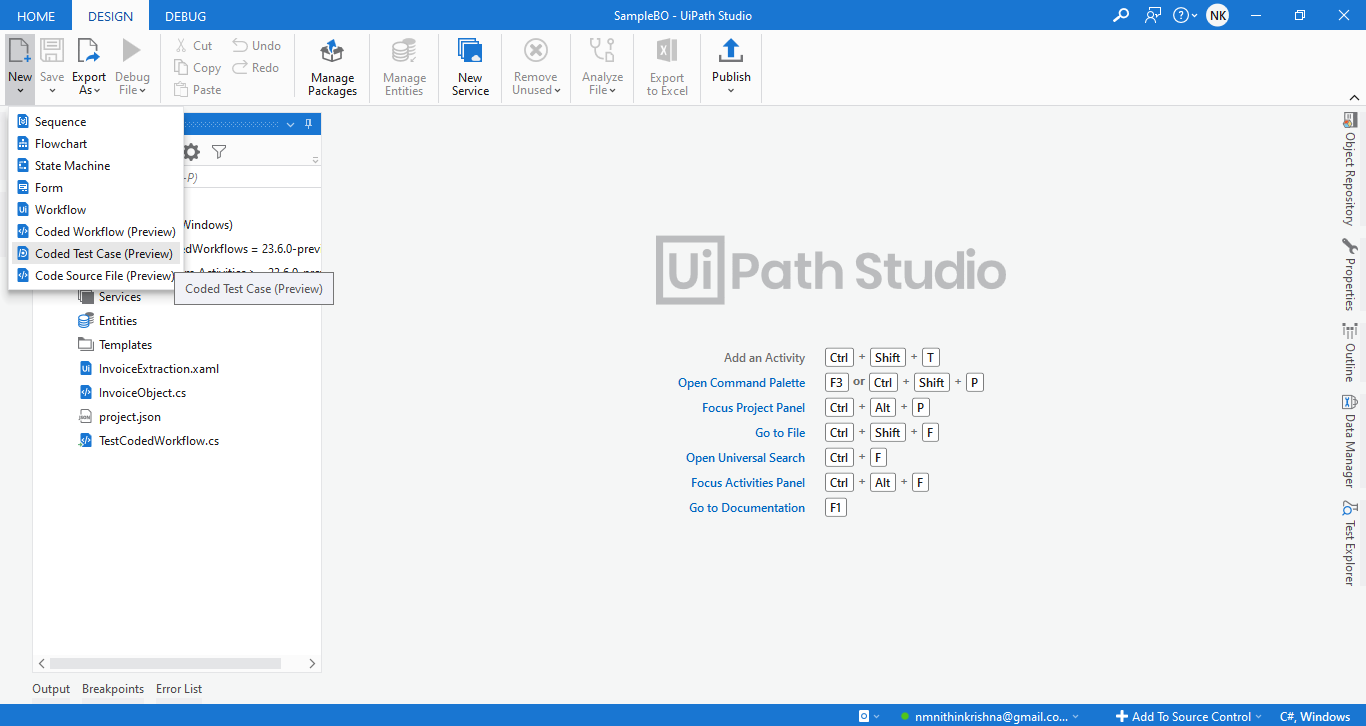Click the Debug File play icon
Screen dimensions: 1366x726
coord(132,51)
